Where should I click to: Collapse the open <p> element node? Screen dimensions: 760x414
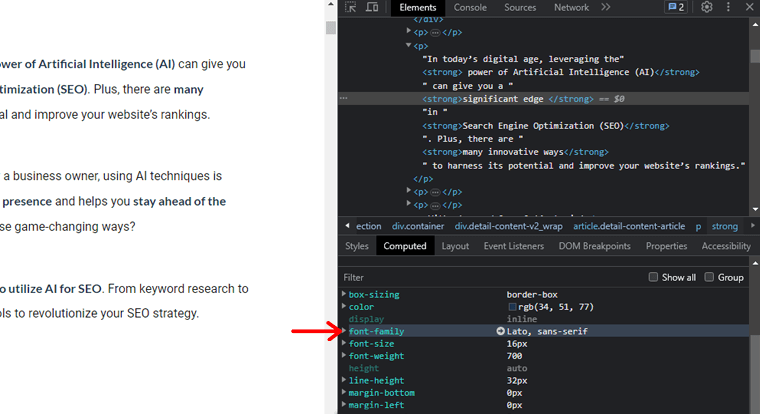(408, 45)
